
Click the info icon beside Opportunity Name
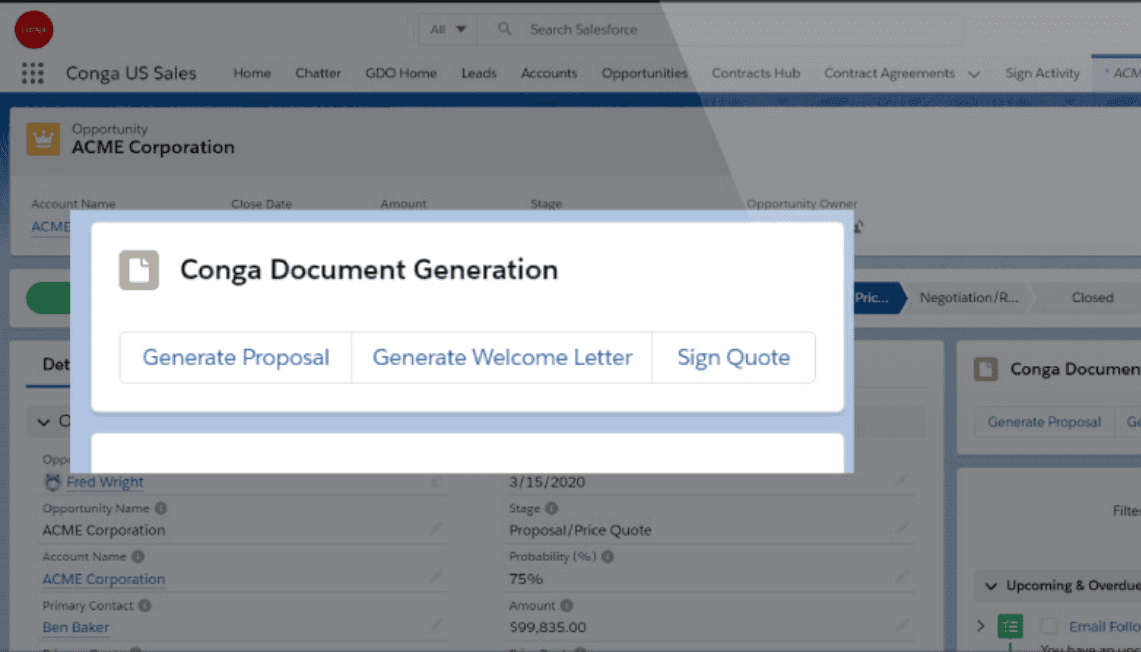coord(161,508)
